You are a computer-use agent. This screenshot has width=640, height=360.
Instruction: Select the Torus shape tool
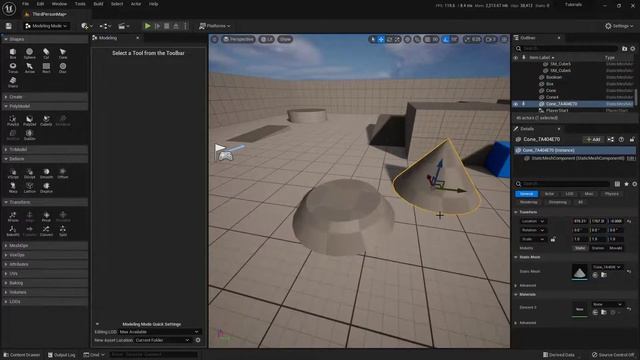coord(13,68)
